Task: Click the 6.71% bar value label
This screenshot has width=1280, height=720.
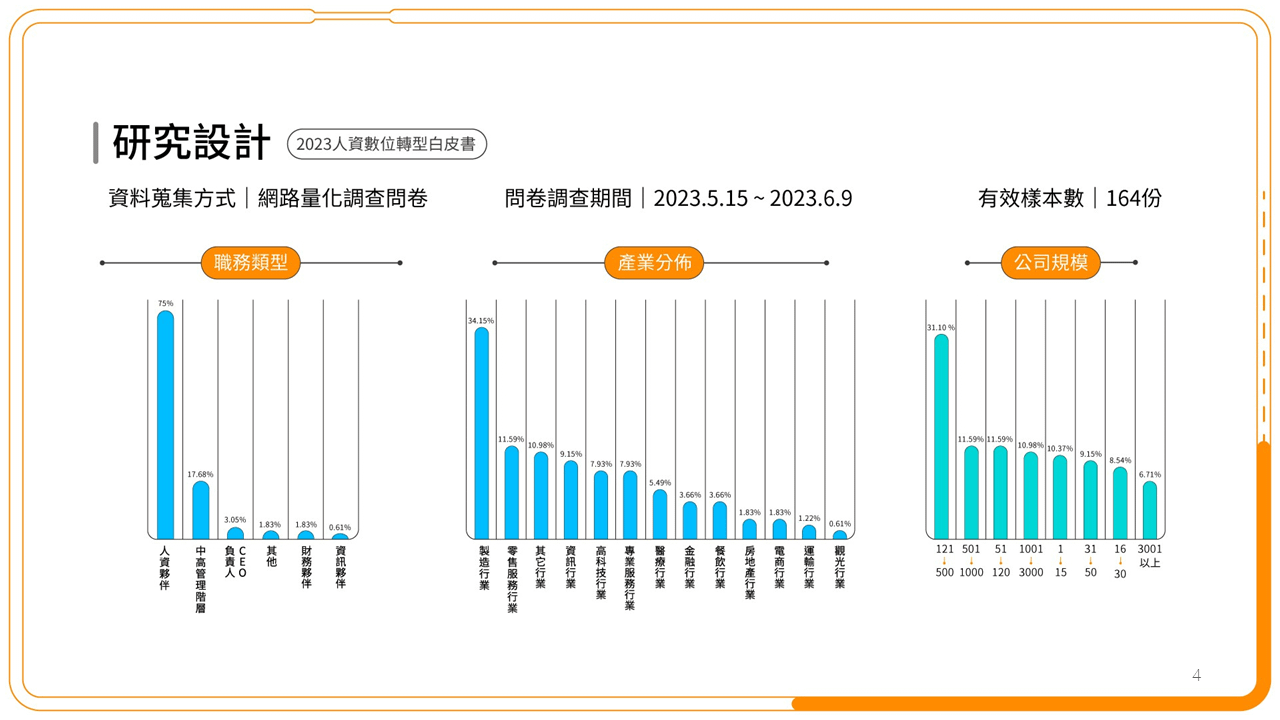Action: tap(1150, 475)
